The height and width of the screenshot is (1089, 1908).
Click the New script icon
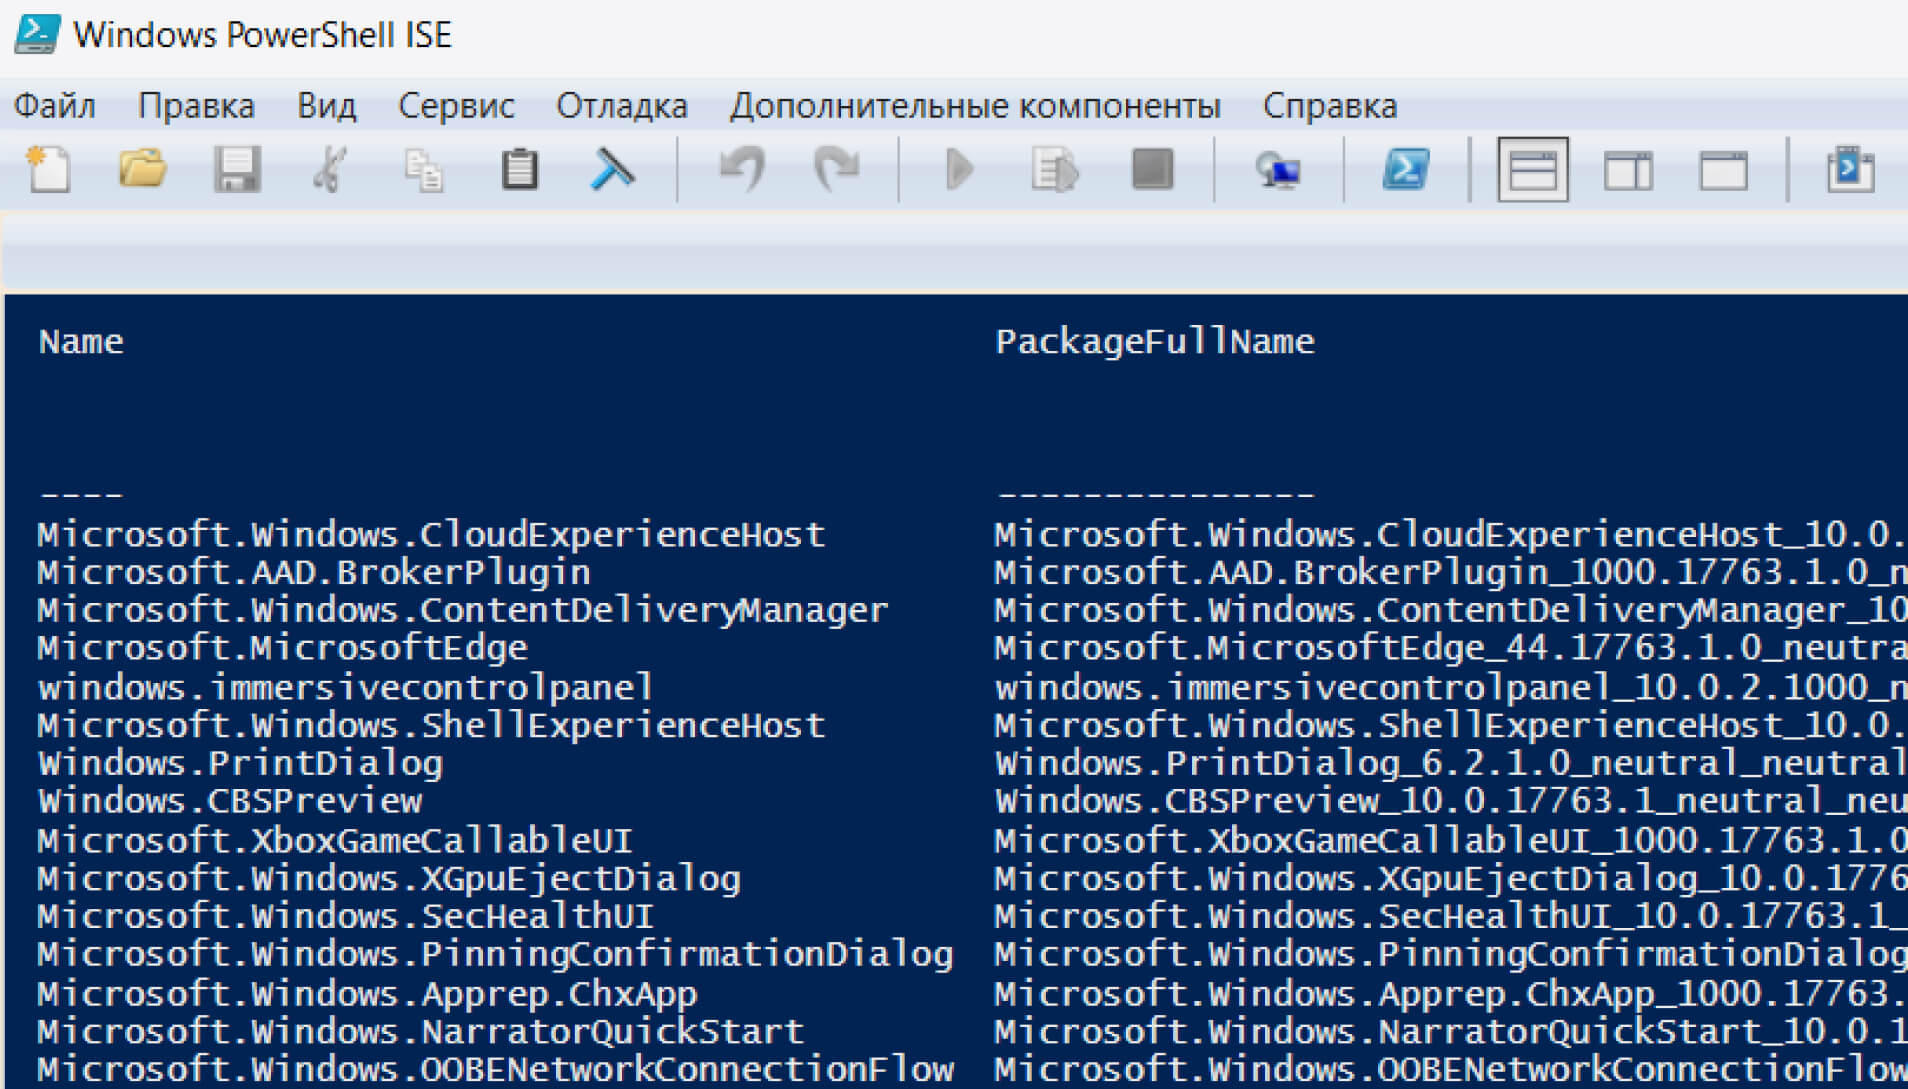pos(48,170)
